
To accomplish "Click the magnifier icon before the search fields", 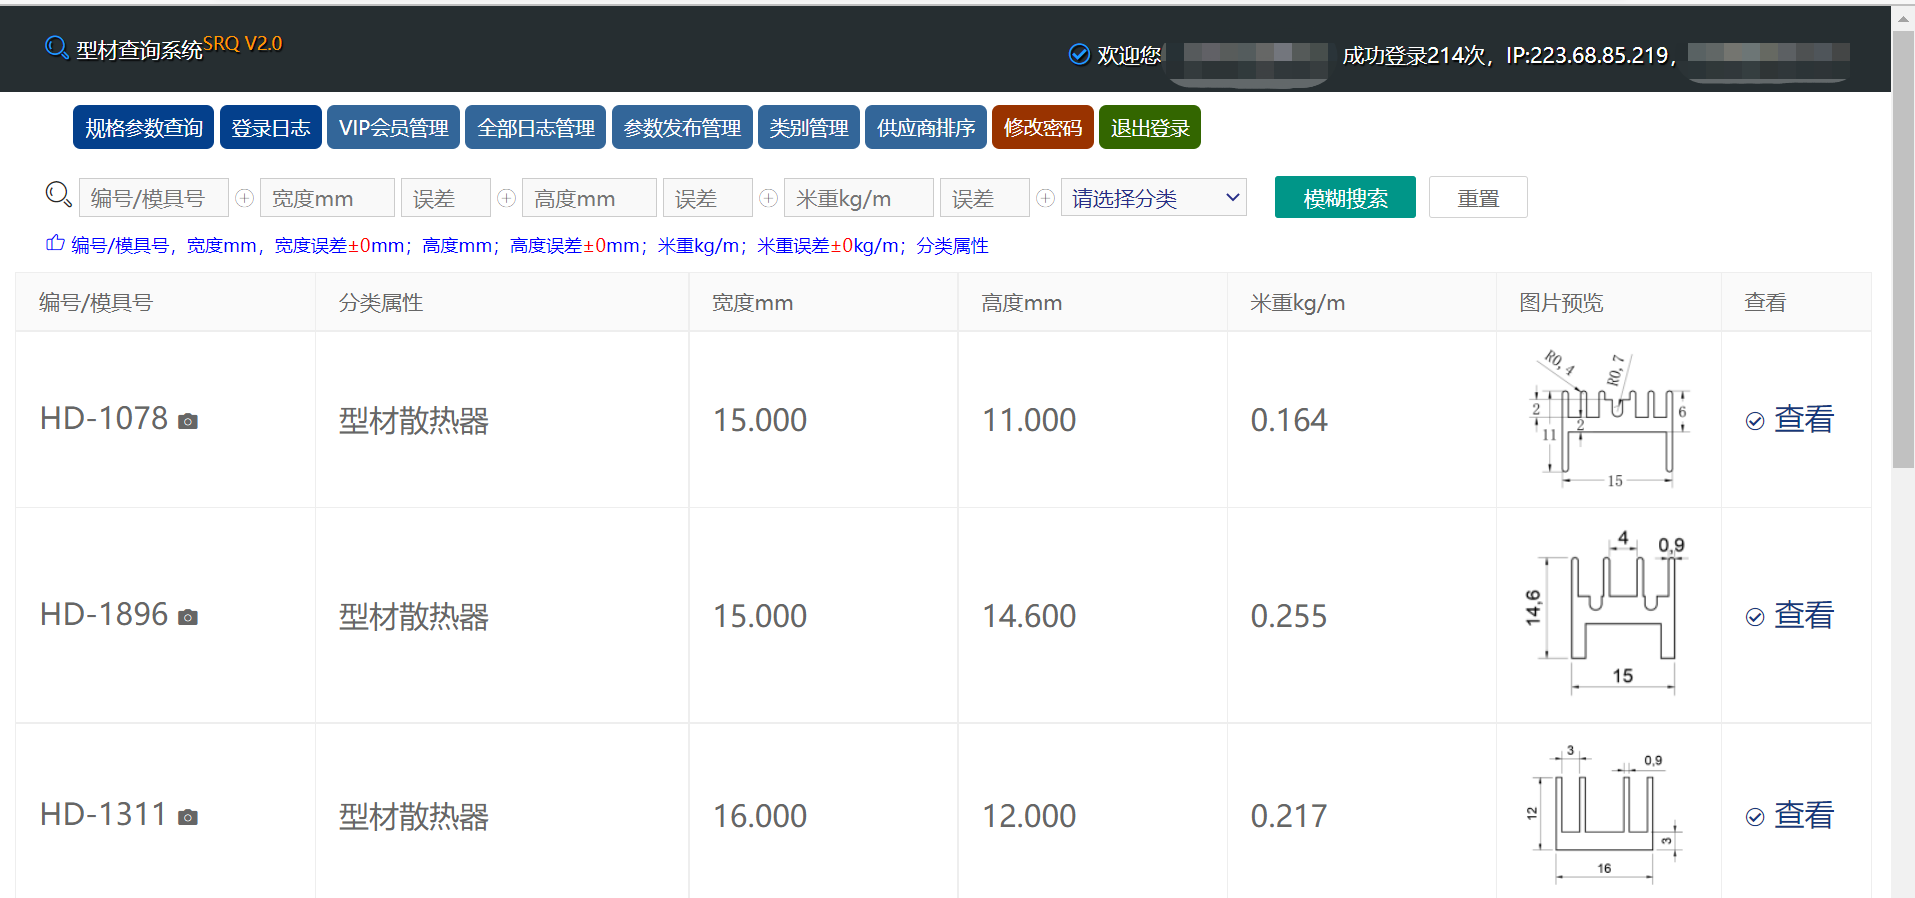I will pos(58,194).
